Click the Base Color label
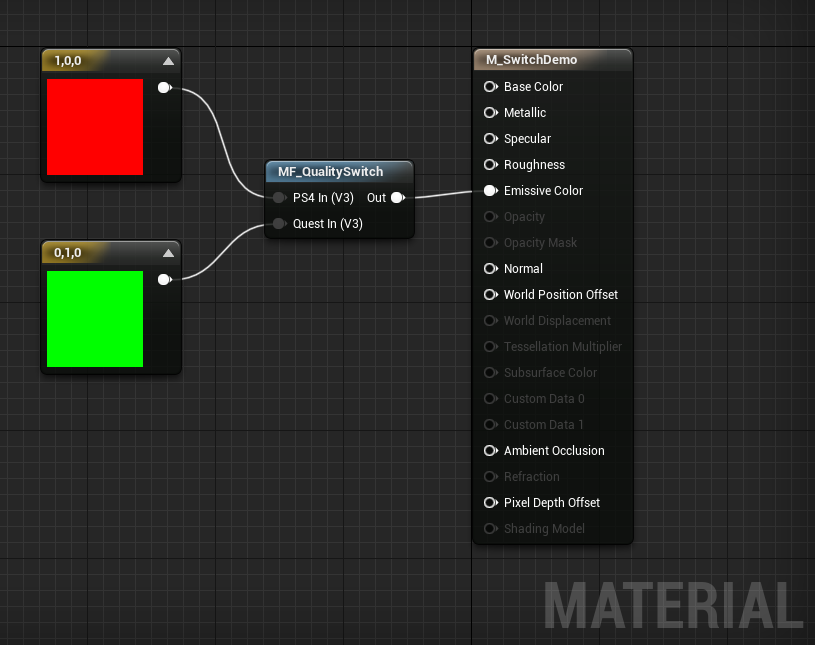The width and height of the screenshot is (815, 645). click(x=533, y=87)
